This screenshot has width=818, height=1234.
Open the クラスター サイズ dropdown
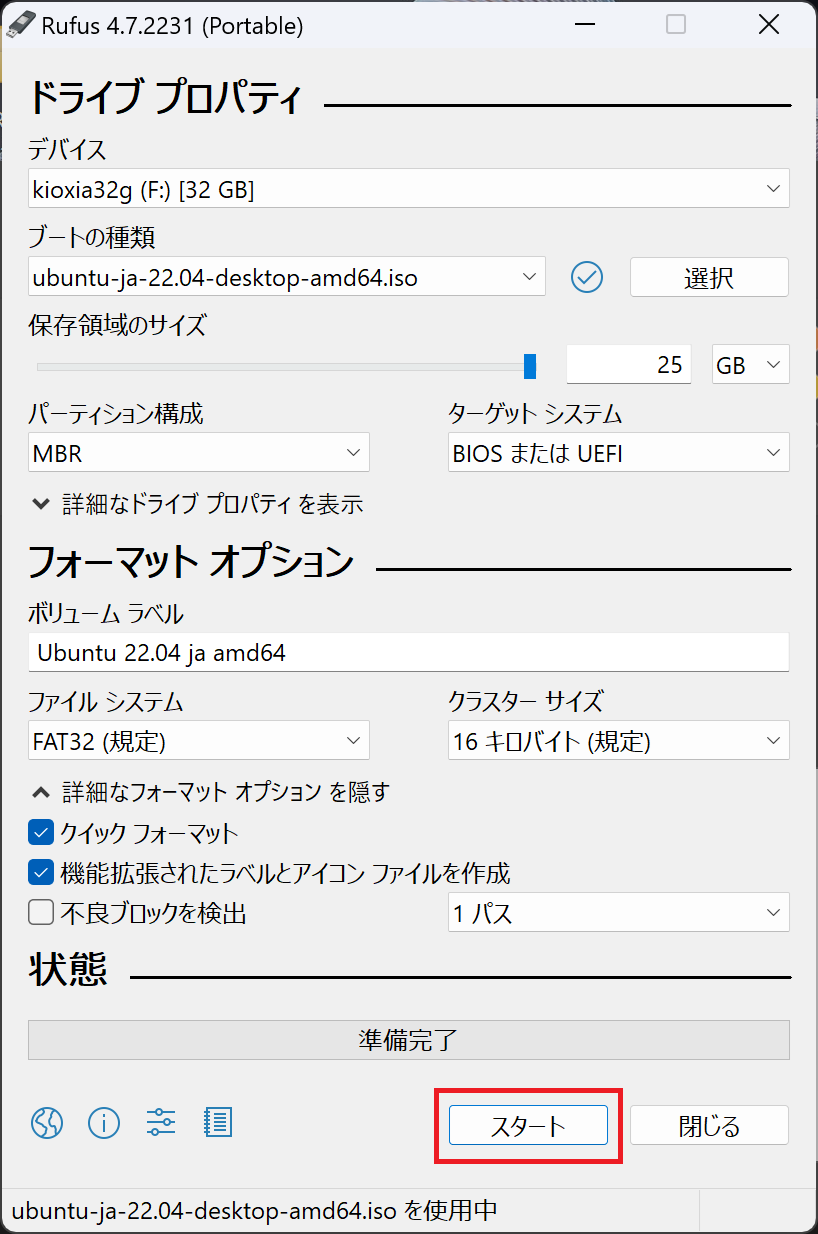point(619,741)
